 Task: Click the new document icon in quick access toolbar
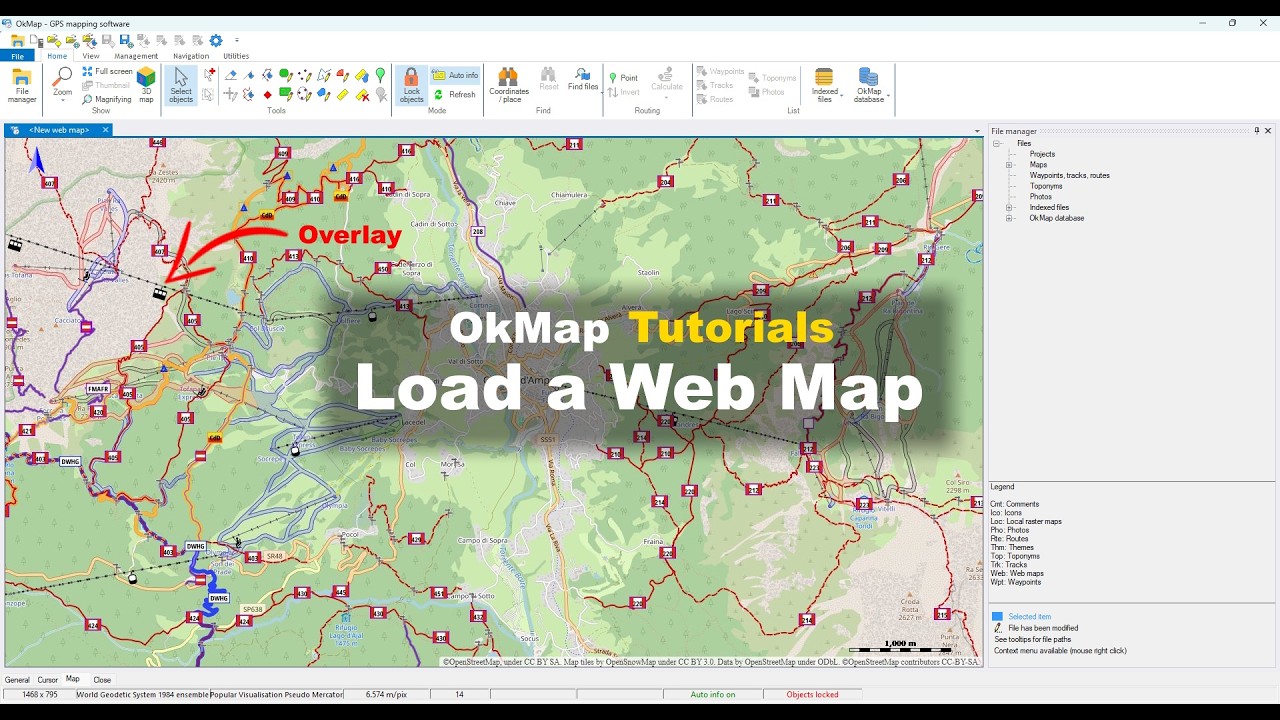(x=36, y=40)
